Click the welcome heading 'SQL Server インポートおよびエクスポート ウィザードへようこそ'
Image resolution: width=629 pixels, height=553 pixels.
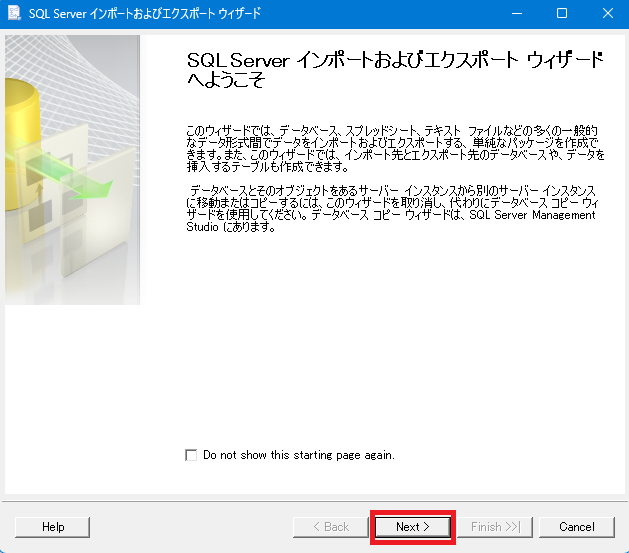tap(395, 70)
